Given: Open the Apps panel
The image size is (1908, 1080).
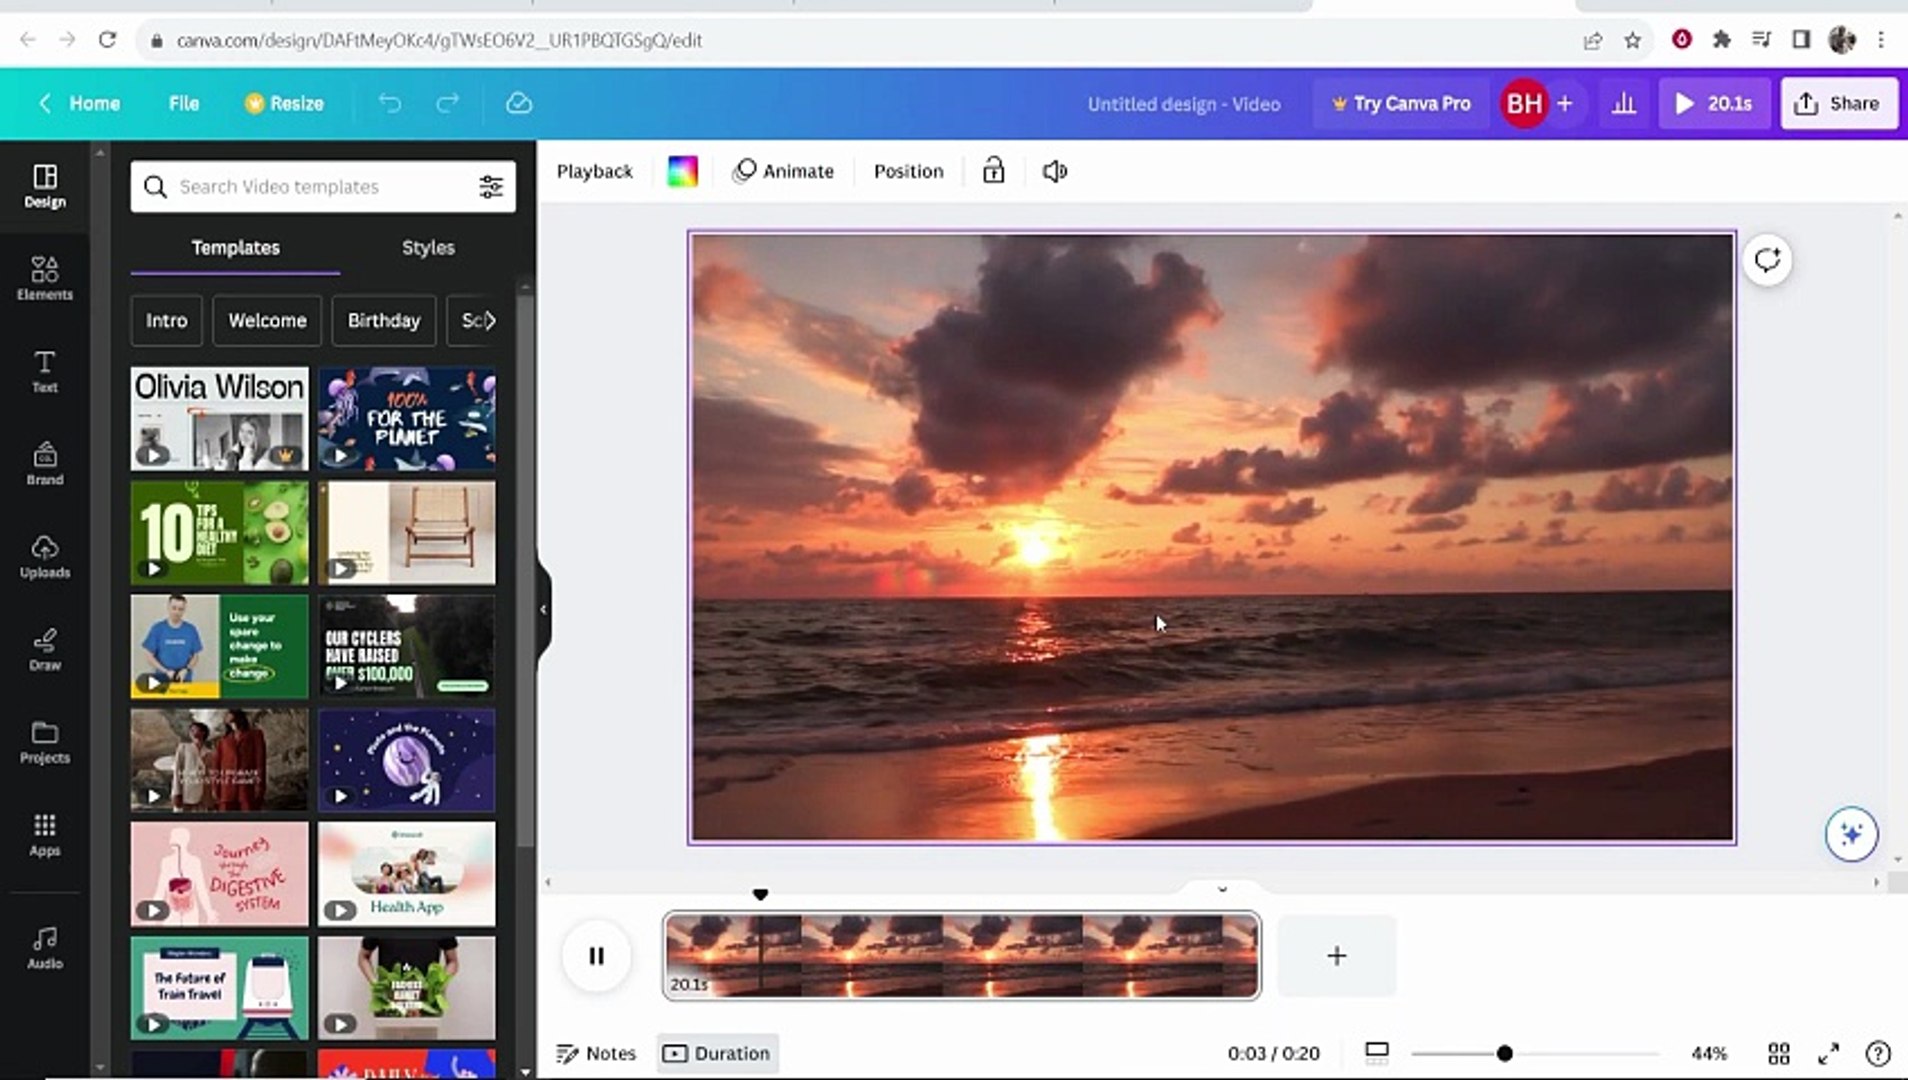Looking at the screenshot, I should [x=44, y=835].
